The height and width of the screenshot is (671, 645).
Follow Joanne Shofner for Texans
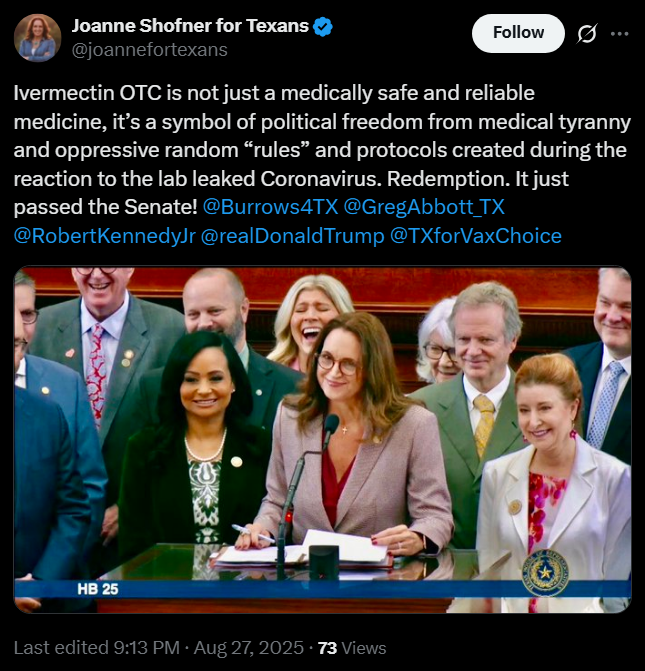(x=518, y=33)
